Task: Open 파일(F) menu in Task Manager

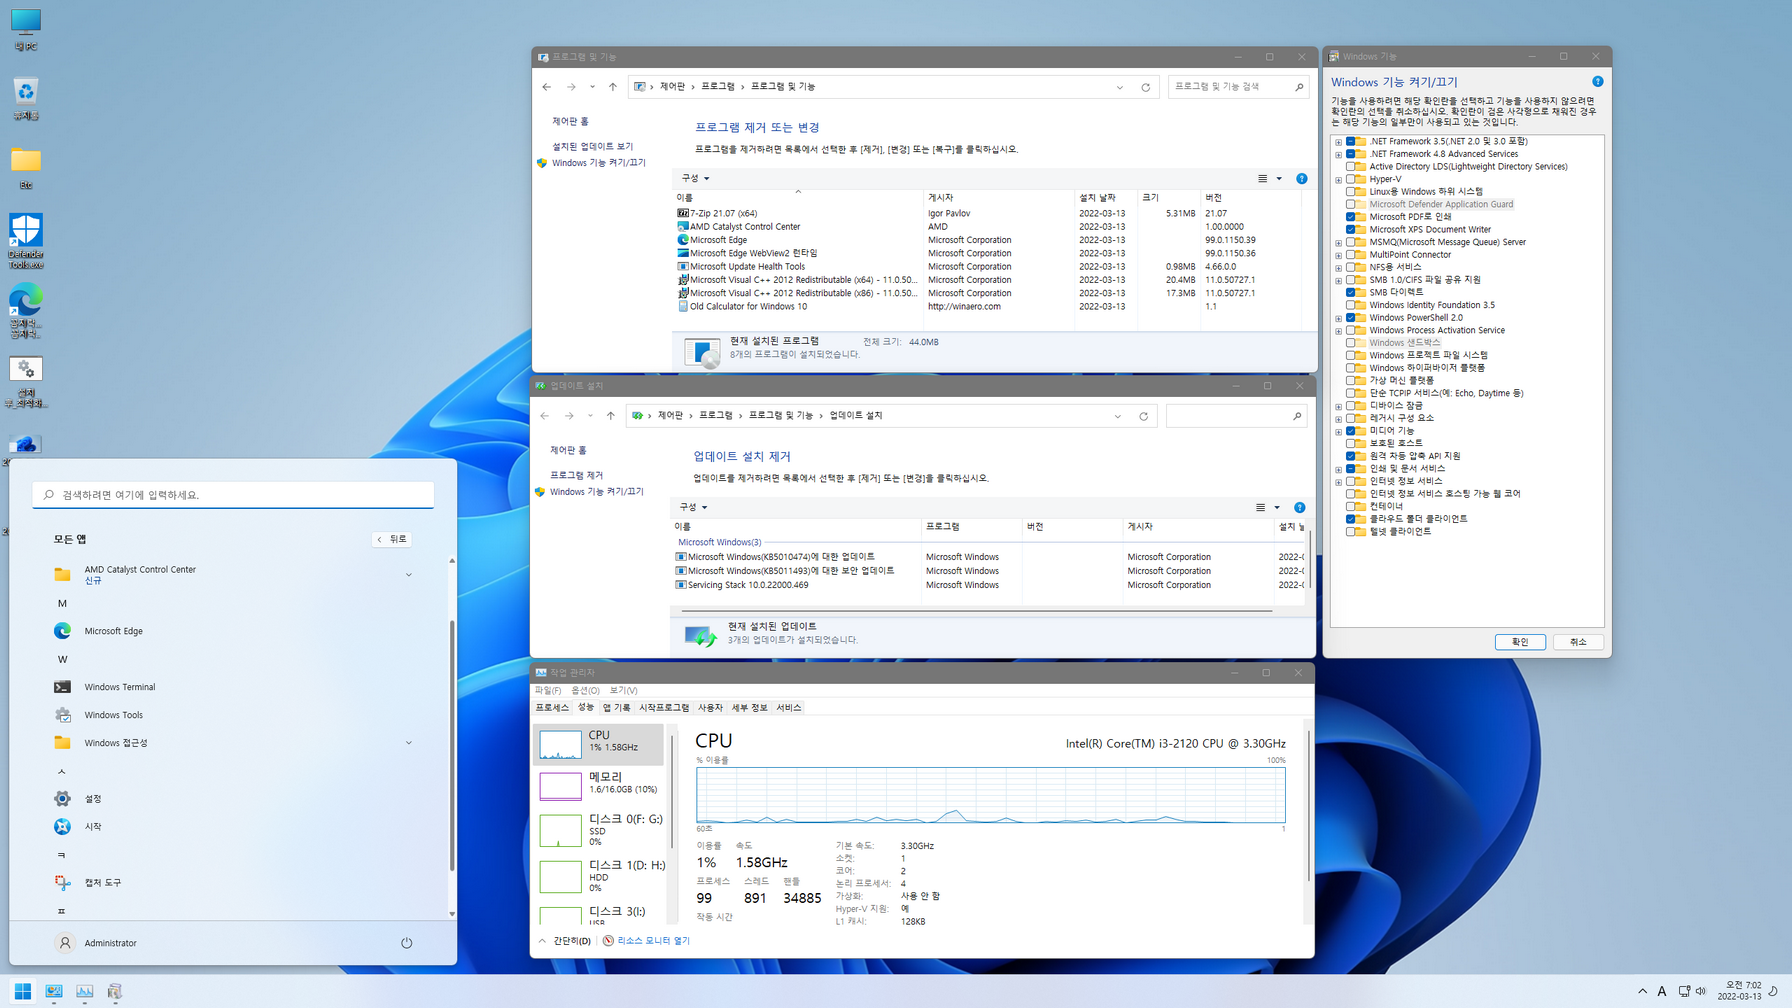Action: [x=548, y=691]
